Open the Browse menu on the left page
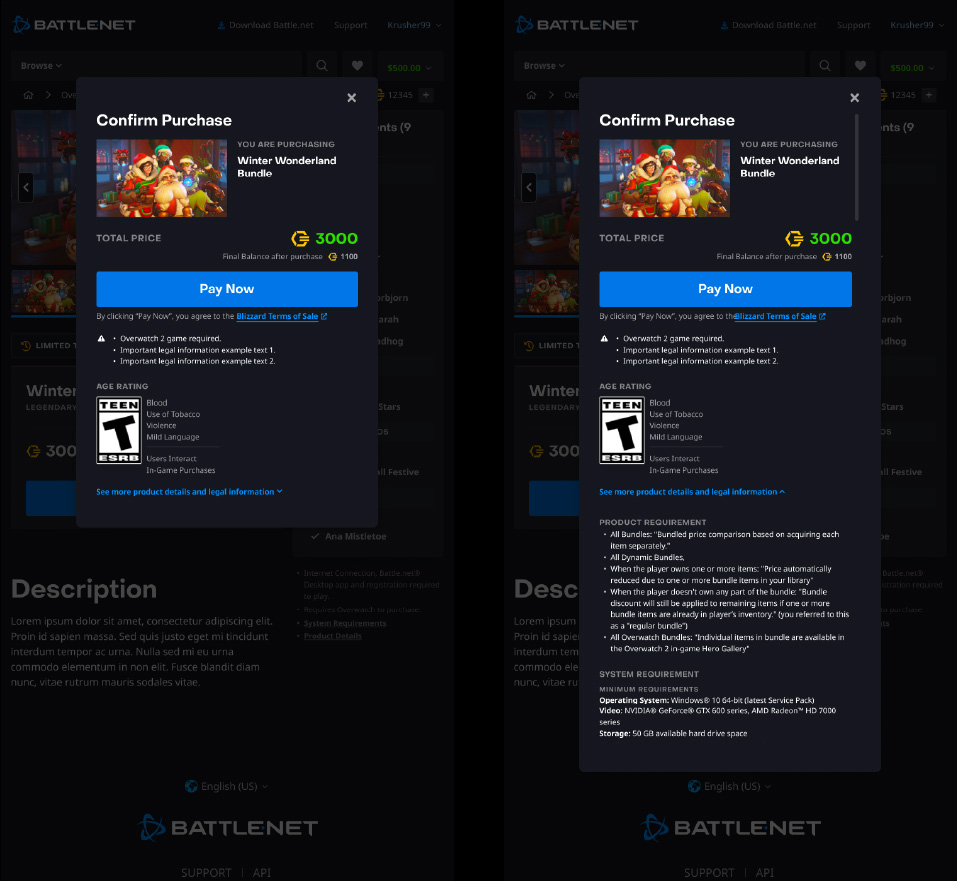This screenshot has width=957, height=881. click(41, 66)
